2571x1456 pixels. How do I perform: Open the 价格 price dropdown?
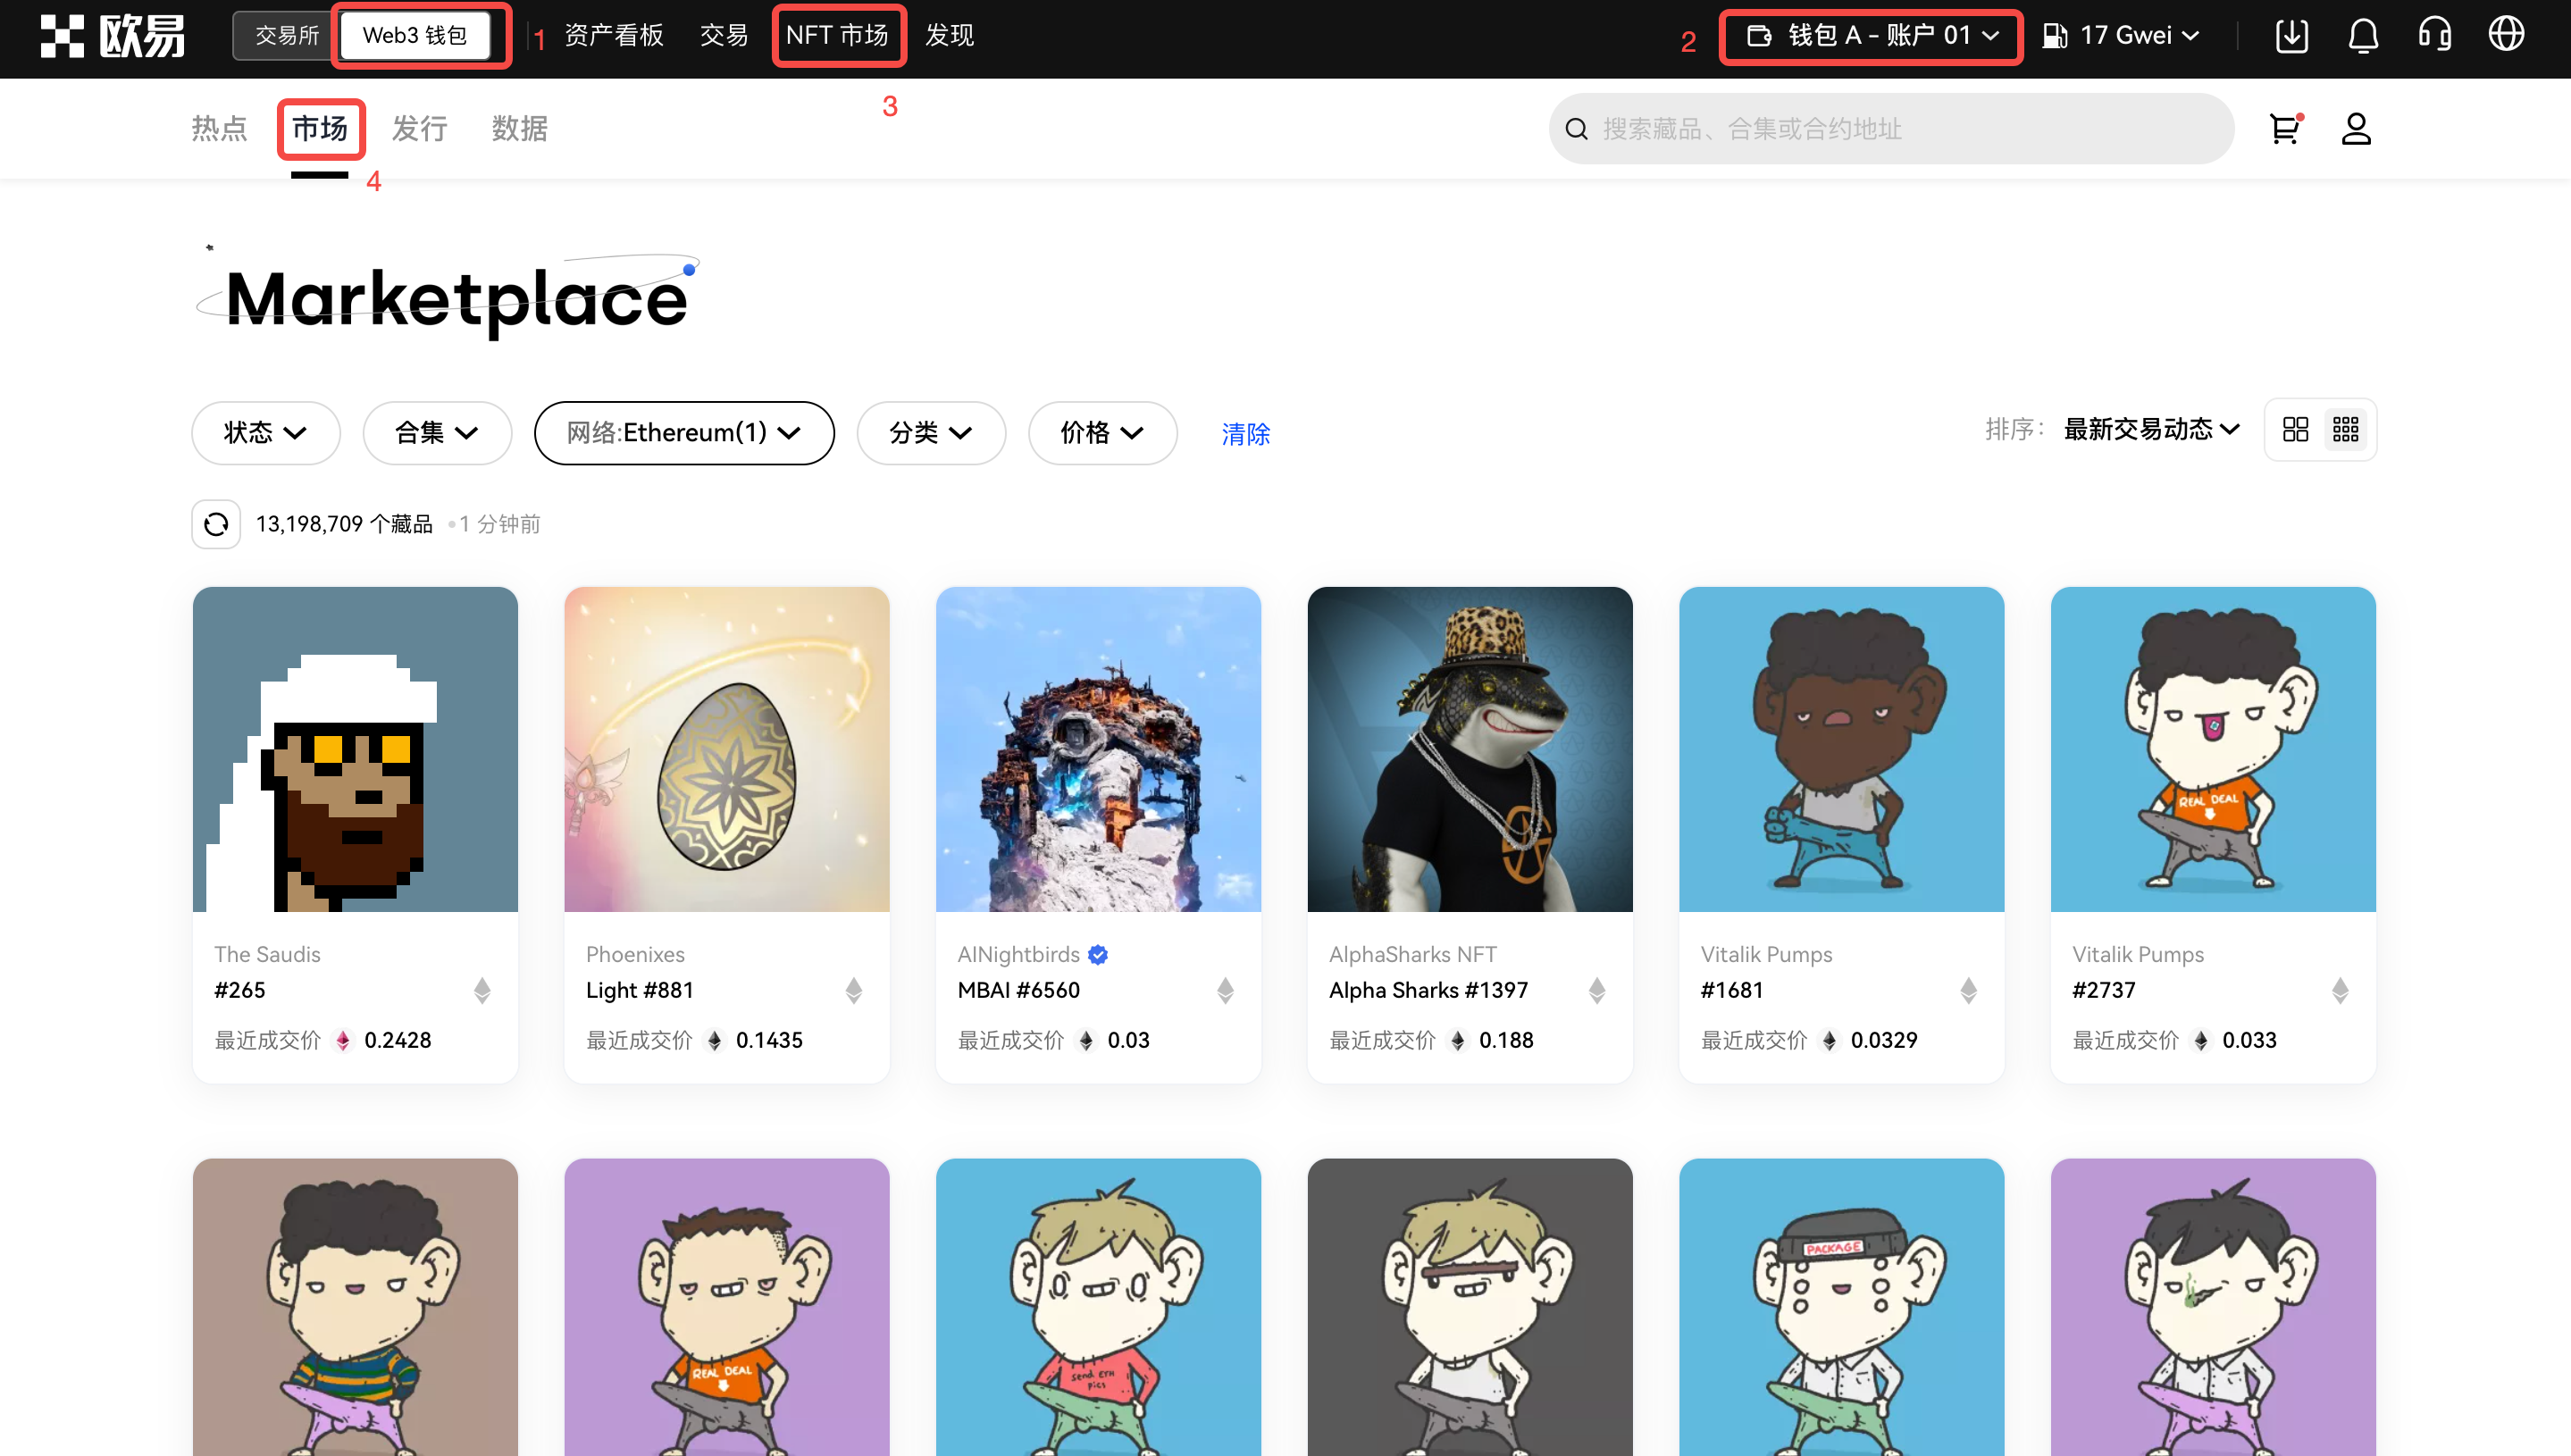1102,433
